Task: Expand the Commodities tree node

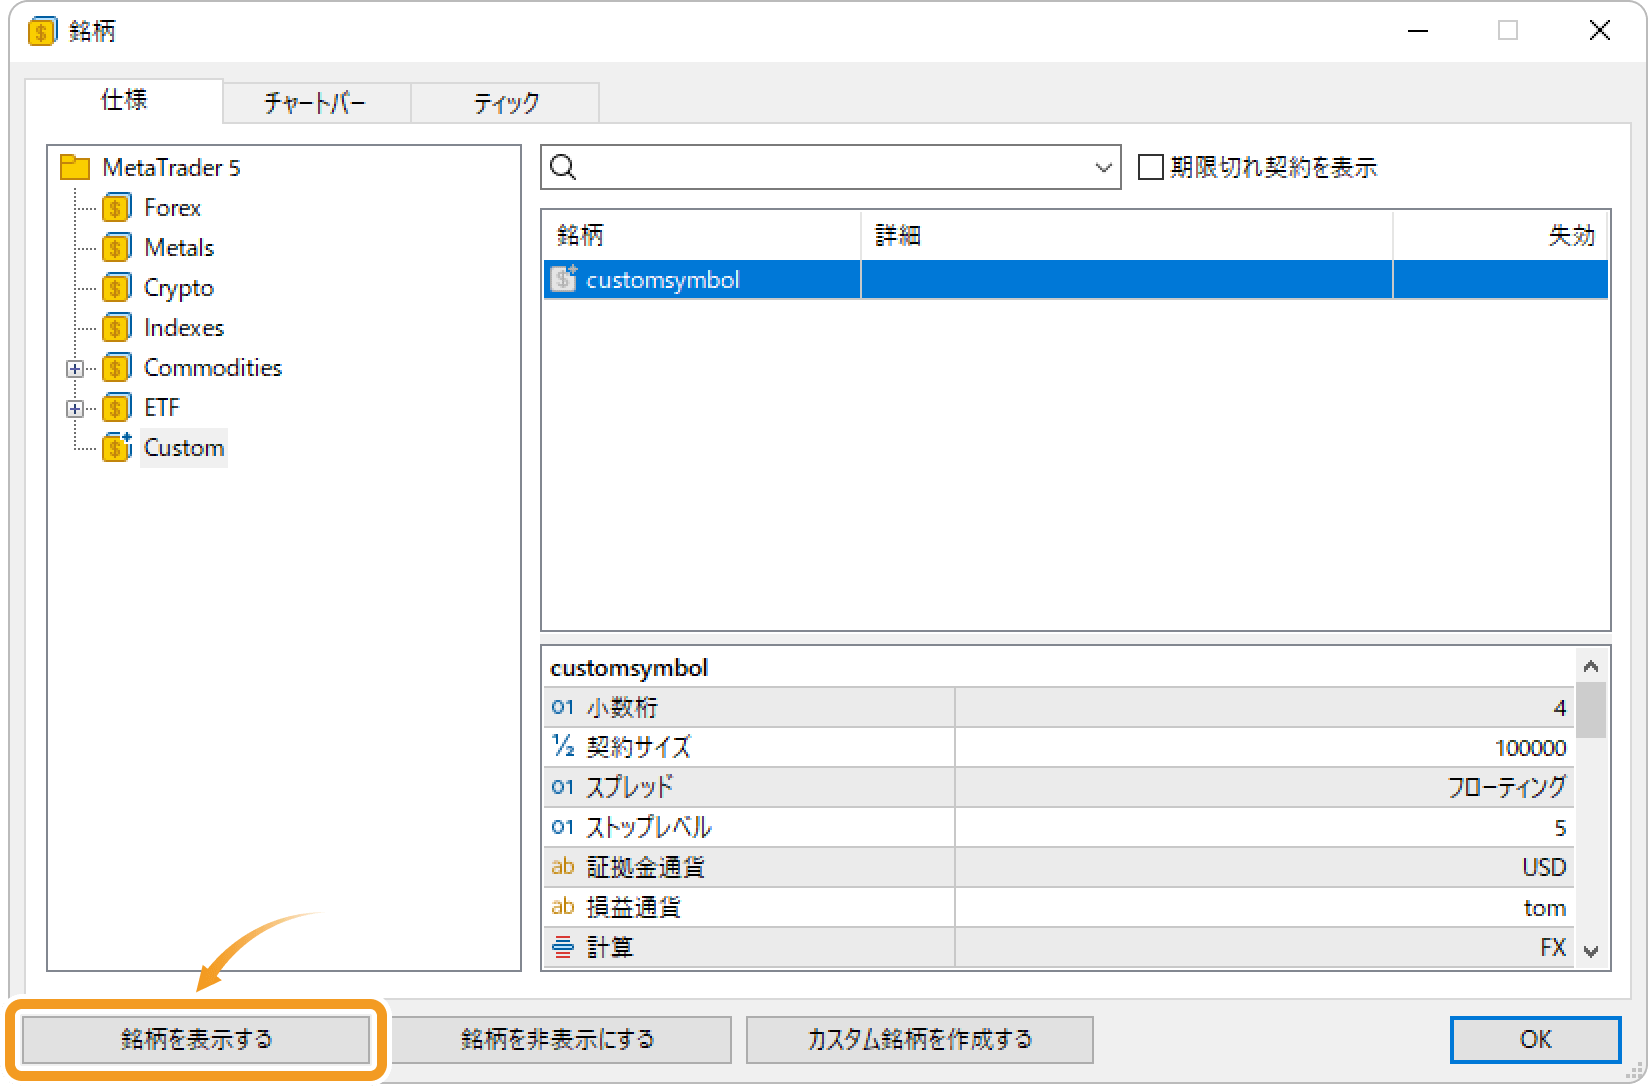Action: pyautogui.click(x=75, y=368)
